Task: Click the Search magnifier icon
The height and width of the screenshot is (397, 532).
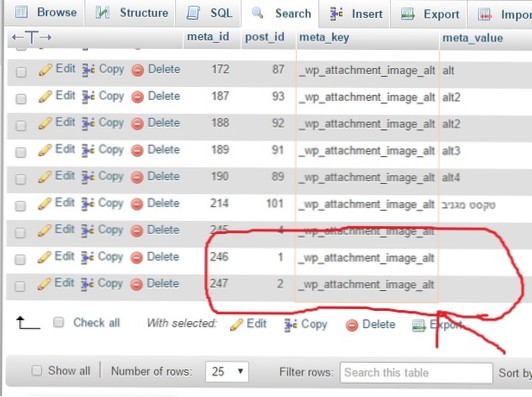Action: (x=257, y=13)
